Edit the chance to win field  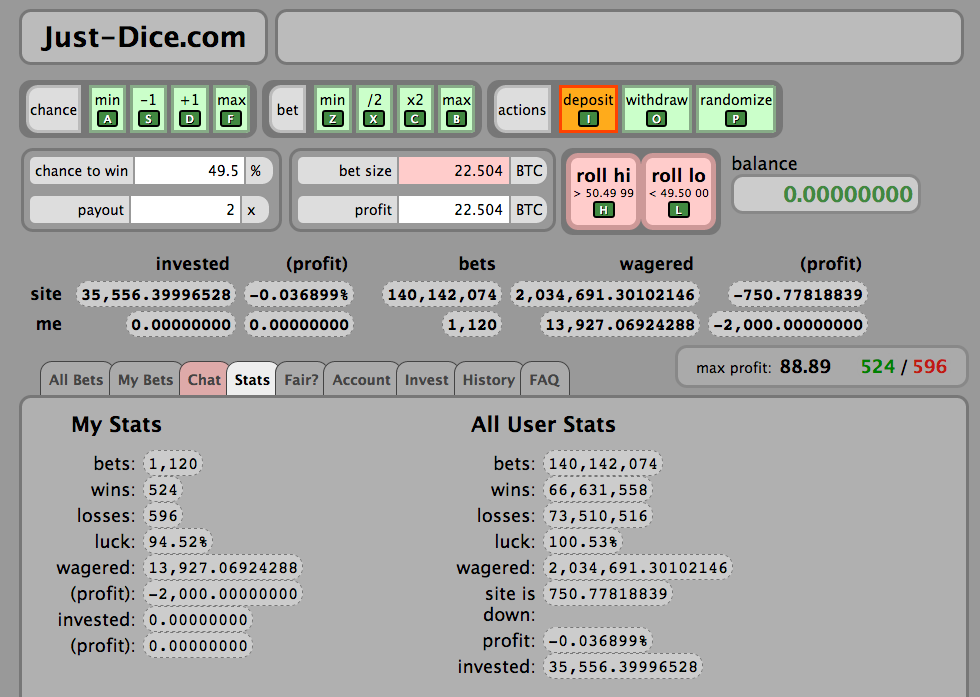(190, 171)
